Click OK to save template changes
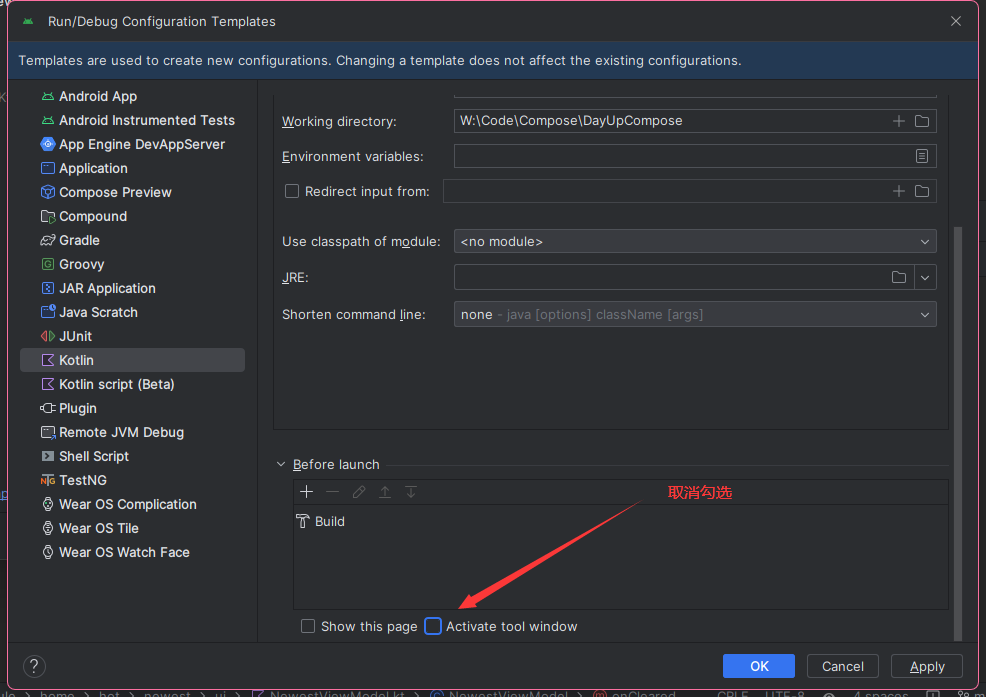Image resolution: width=986 pixels, height=697 pixels. tap(758, 666)
